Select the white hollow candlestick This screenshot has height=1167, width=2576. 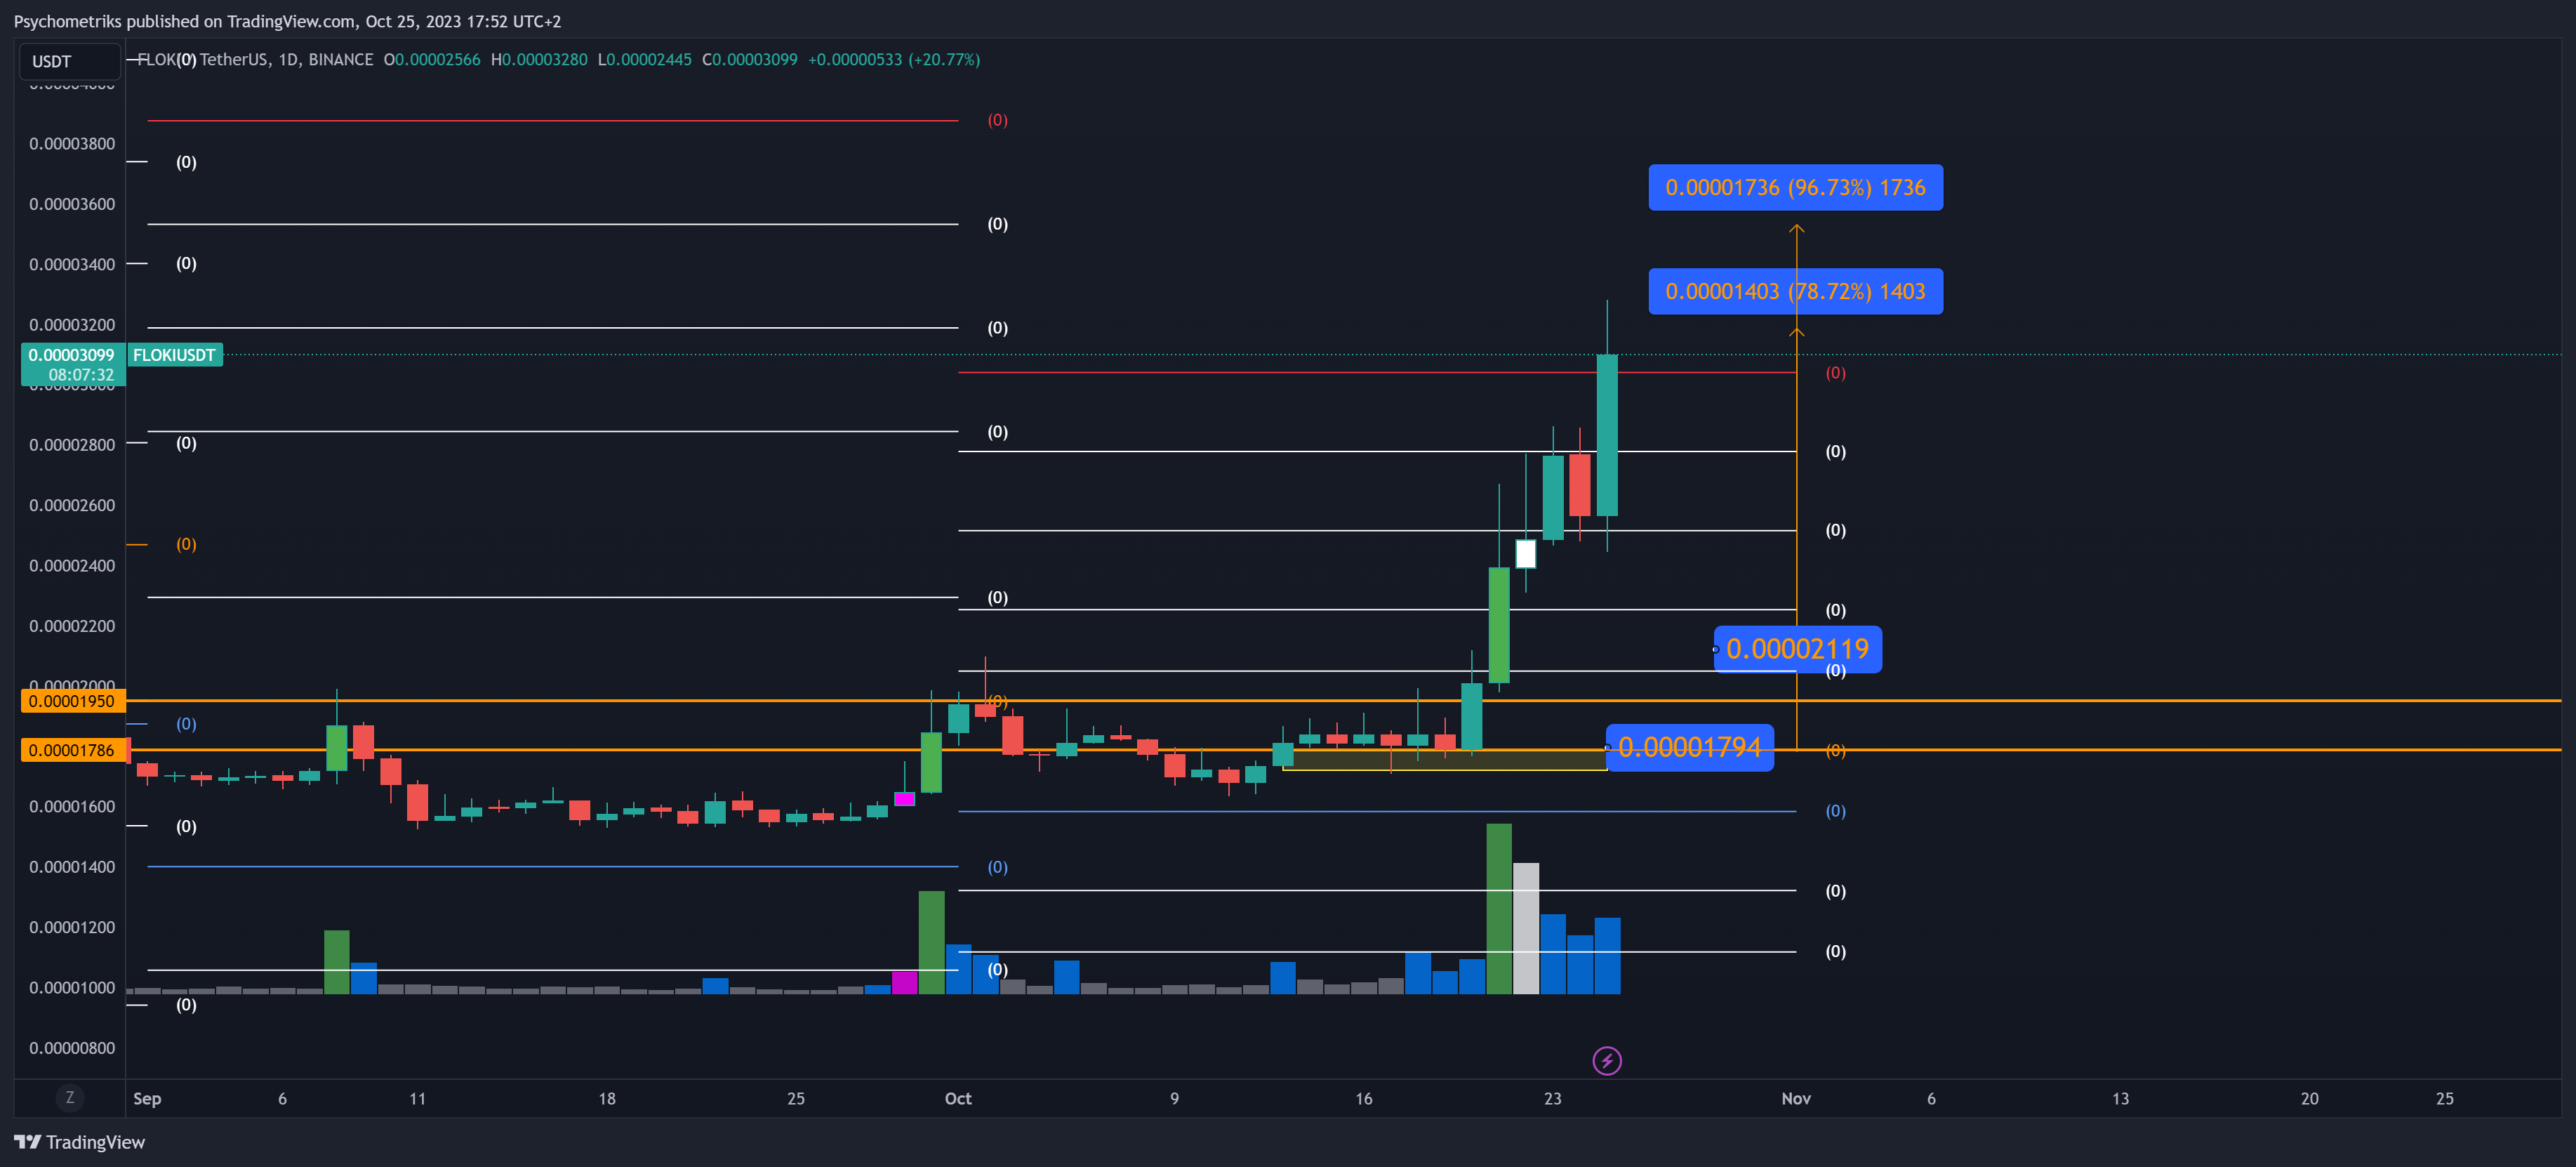coord(1525,554)
